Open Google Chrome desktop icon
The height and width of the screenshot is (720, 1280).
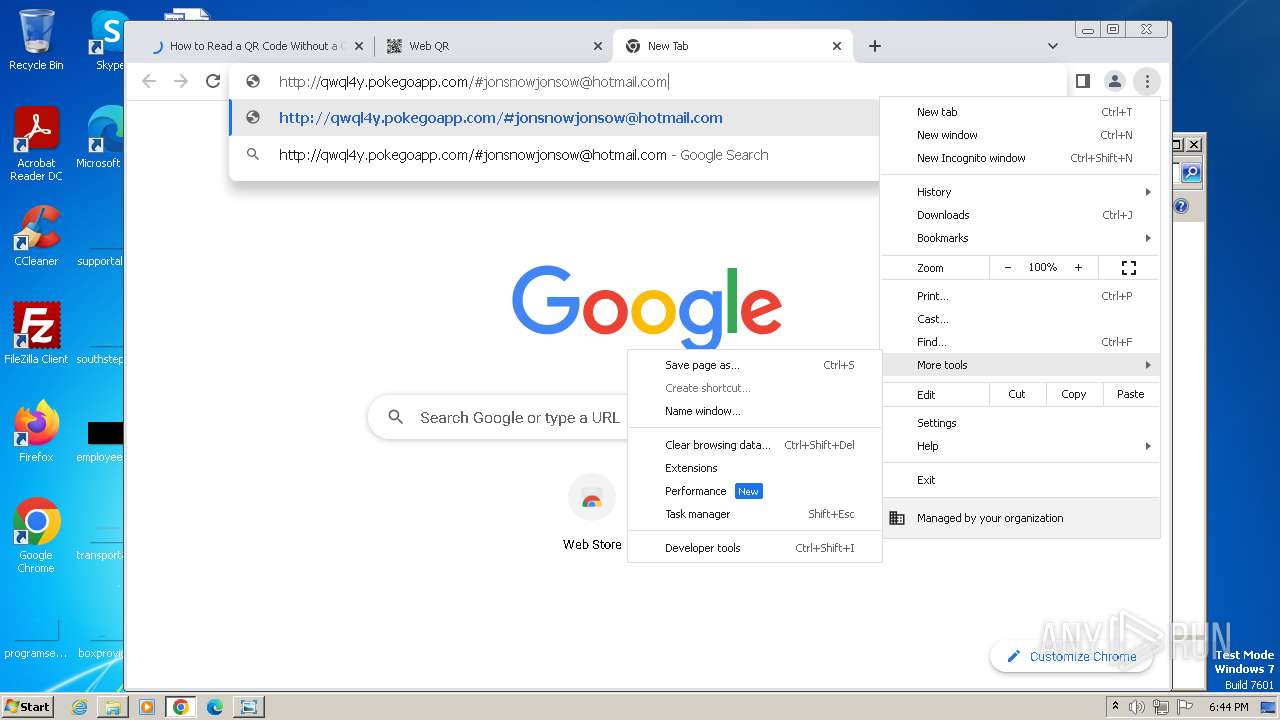(x=36, y=535)
